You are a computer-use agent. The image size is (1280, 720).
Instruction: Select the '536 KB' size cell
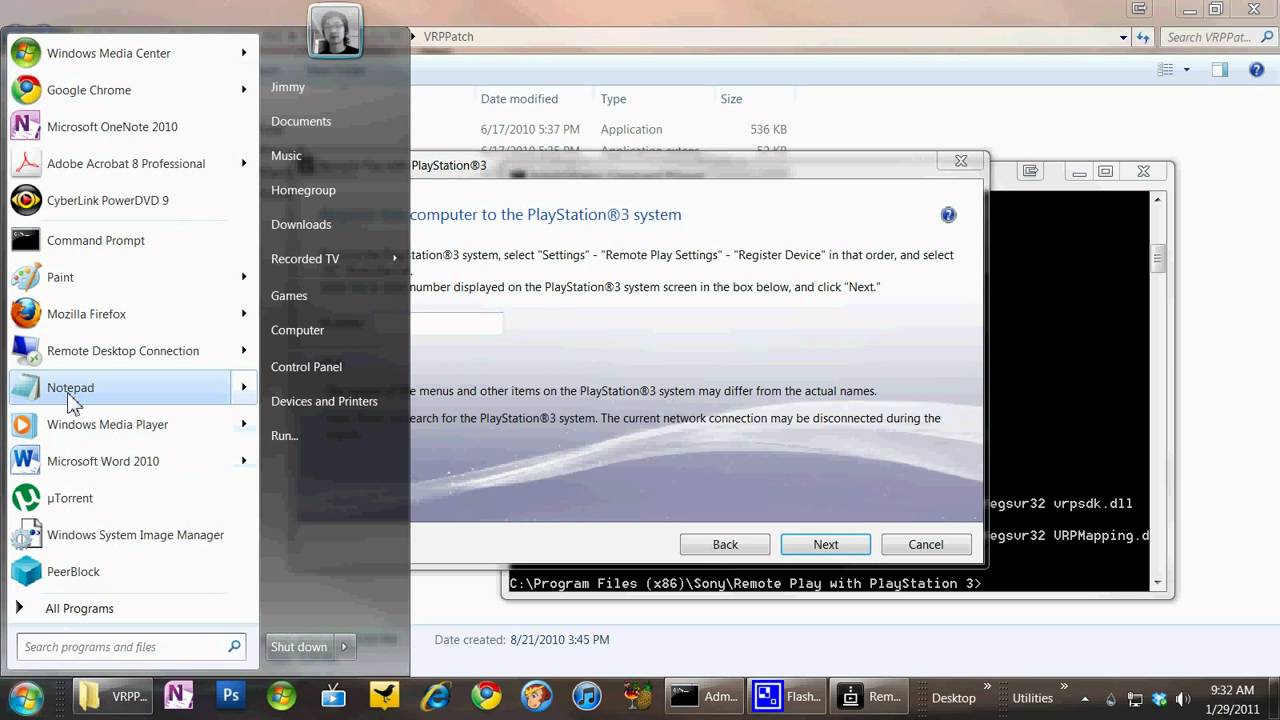click(x=768, y=130)
